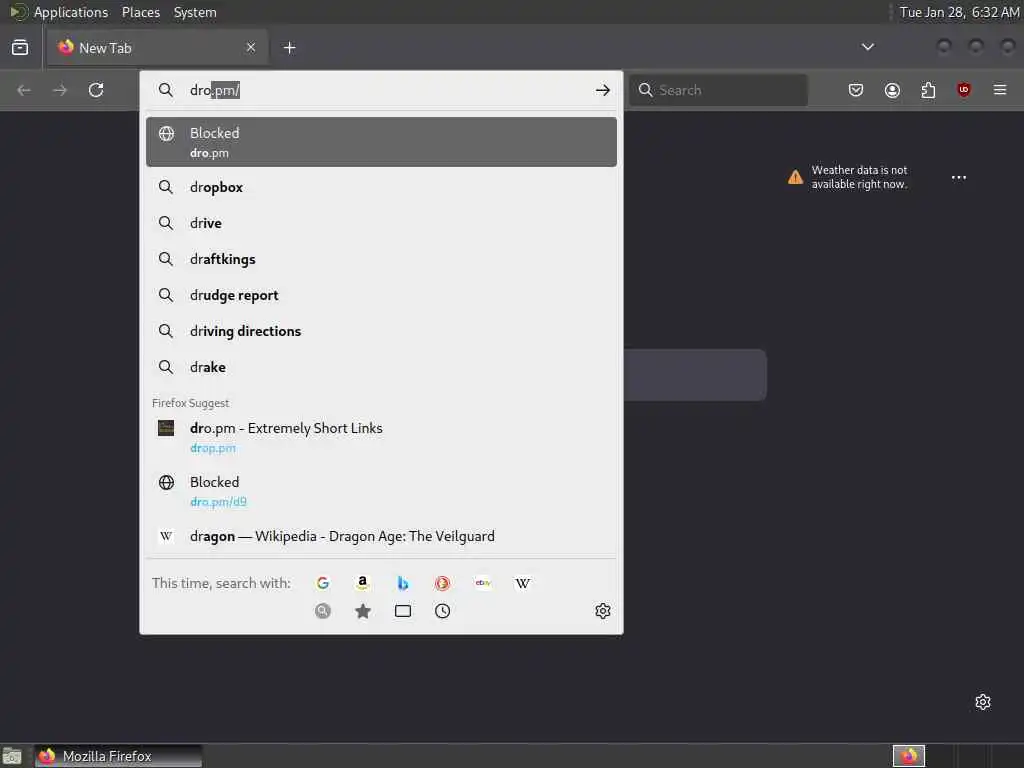Open the System menu
The height and width of the screenshot is (768, 1024).
click(195, 12)
